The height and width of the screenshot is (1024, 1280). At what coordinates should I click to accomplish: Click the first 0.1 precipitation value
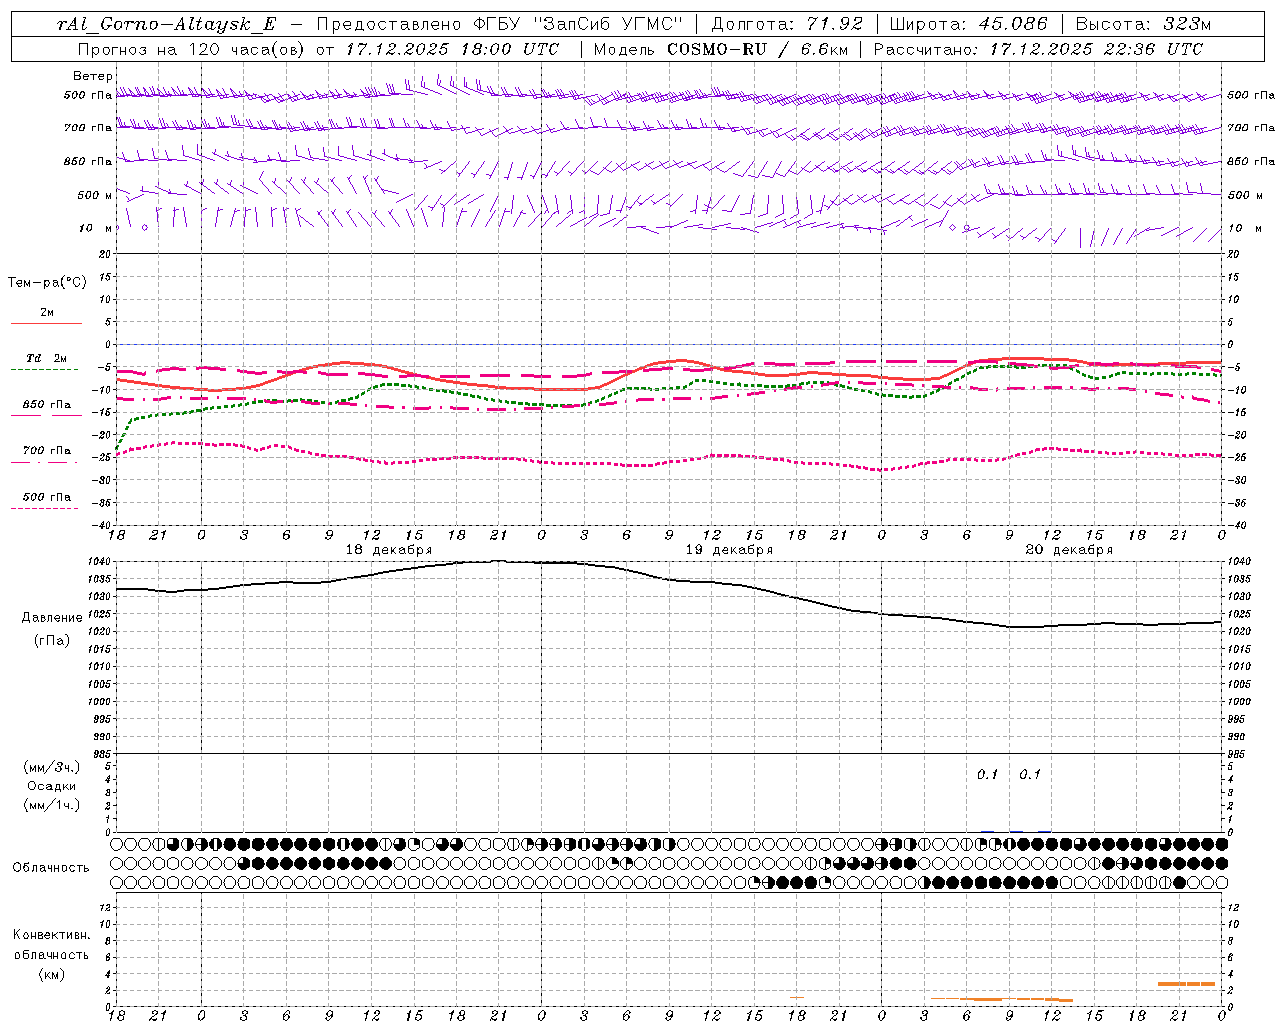pyautogui.click(x=988, y=774)
